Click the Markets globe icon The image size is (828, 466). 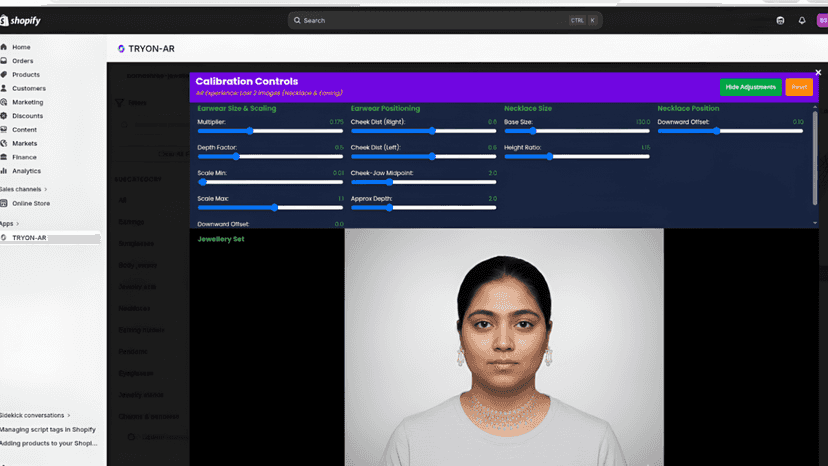click(4, 143)
